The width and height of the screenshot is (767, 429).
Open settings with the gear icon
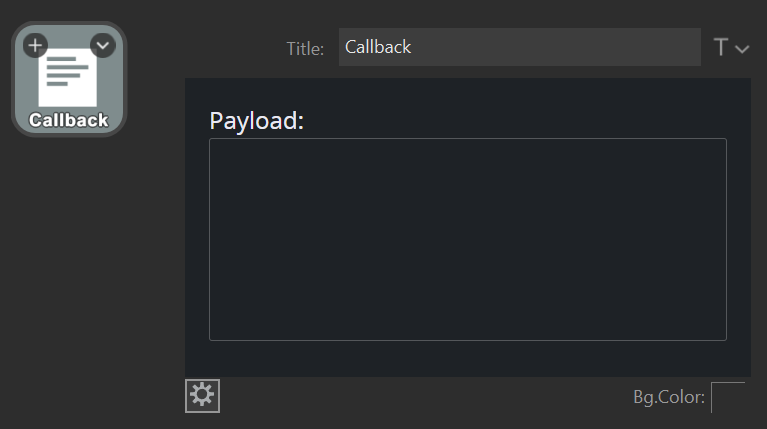click(x=202, y=396)
